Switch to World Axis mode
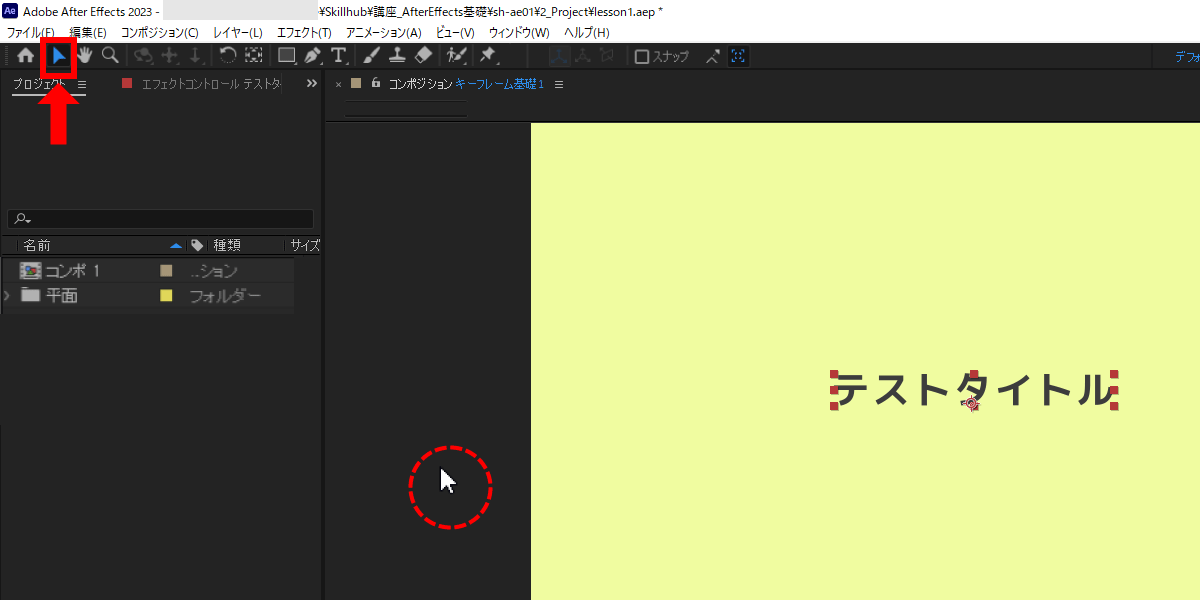 click(x=584, y=56)
